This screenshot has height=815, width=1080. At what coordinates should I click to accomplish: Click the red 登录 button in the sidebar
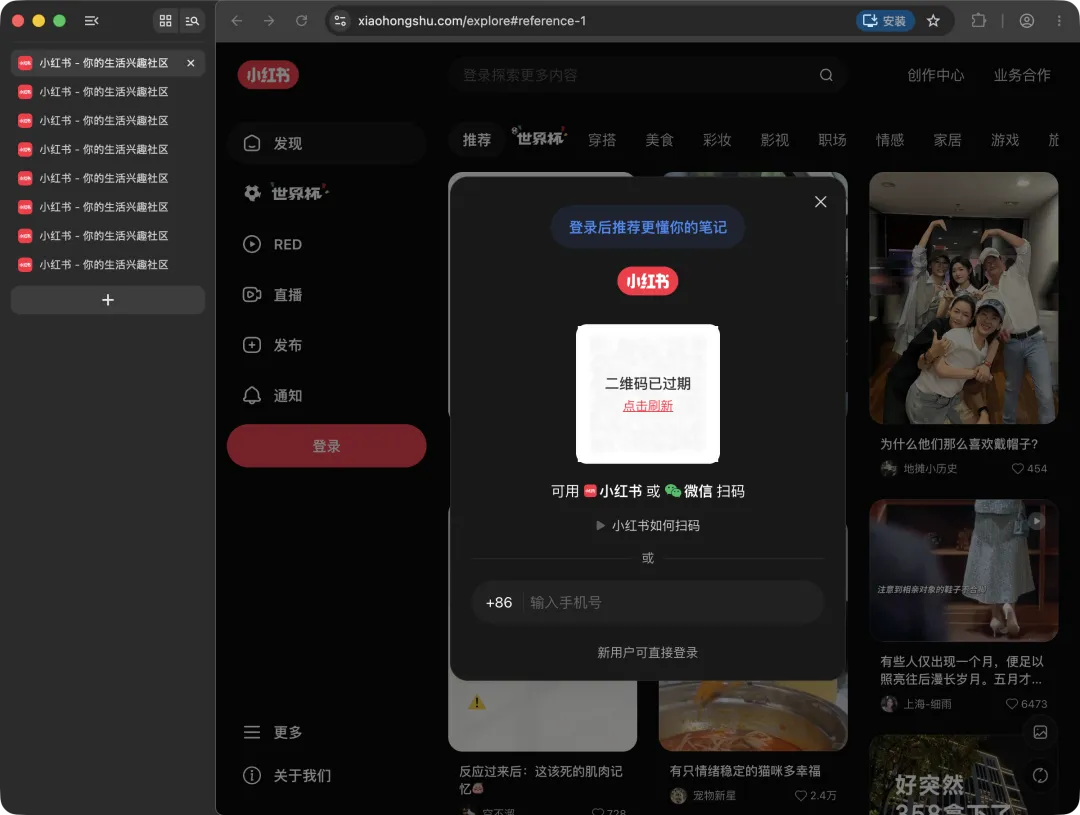pyautogui.click(x=326, y=446)
